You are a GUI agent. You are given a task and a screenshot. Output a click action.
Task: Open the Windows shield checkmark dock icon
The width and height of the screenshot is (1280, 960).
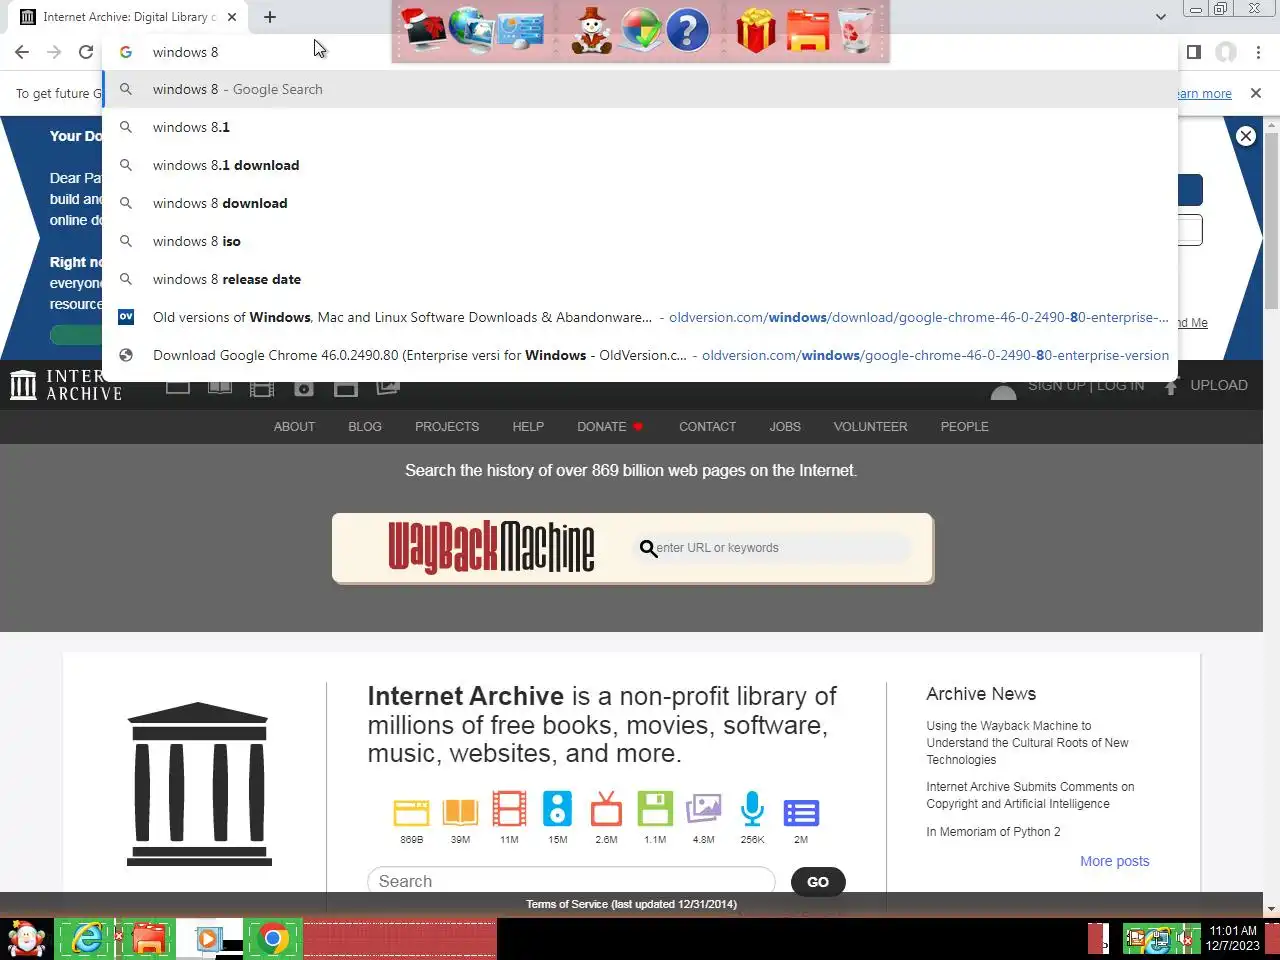click(x=641, y=30)
